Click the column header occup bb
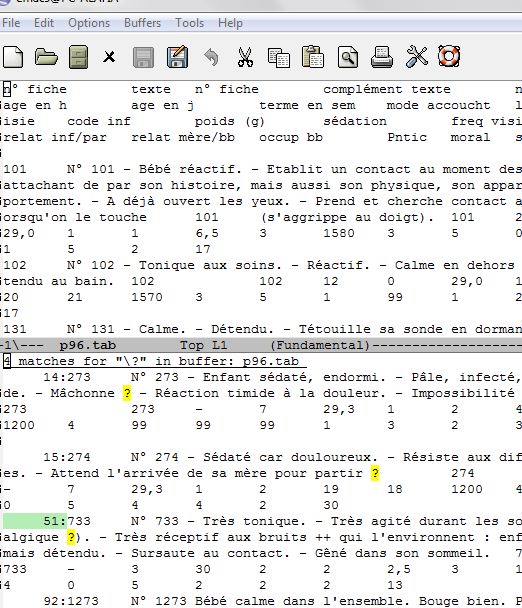The image size is (522, 608). pos(291,138)
